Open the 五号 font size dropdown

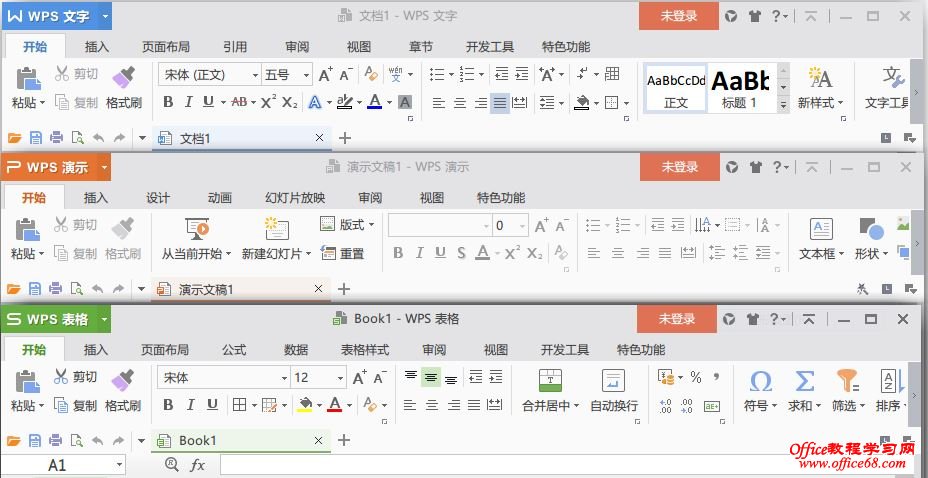click(306, 75)
